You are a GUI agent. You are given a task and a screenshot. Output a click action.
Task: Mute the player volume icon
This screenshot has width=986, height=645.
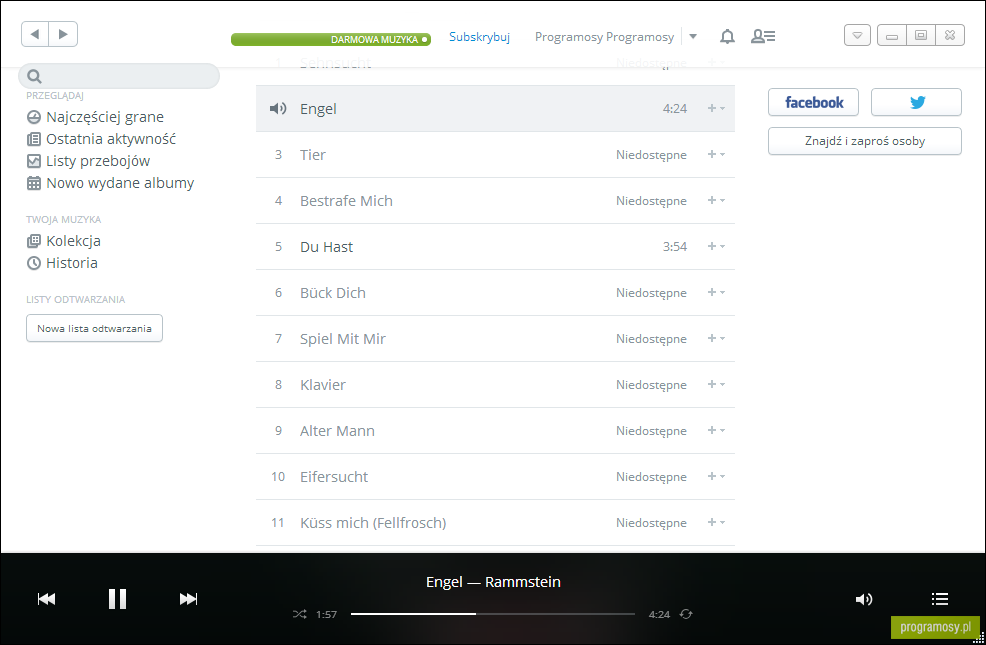(x=864, y=599)
